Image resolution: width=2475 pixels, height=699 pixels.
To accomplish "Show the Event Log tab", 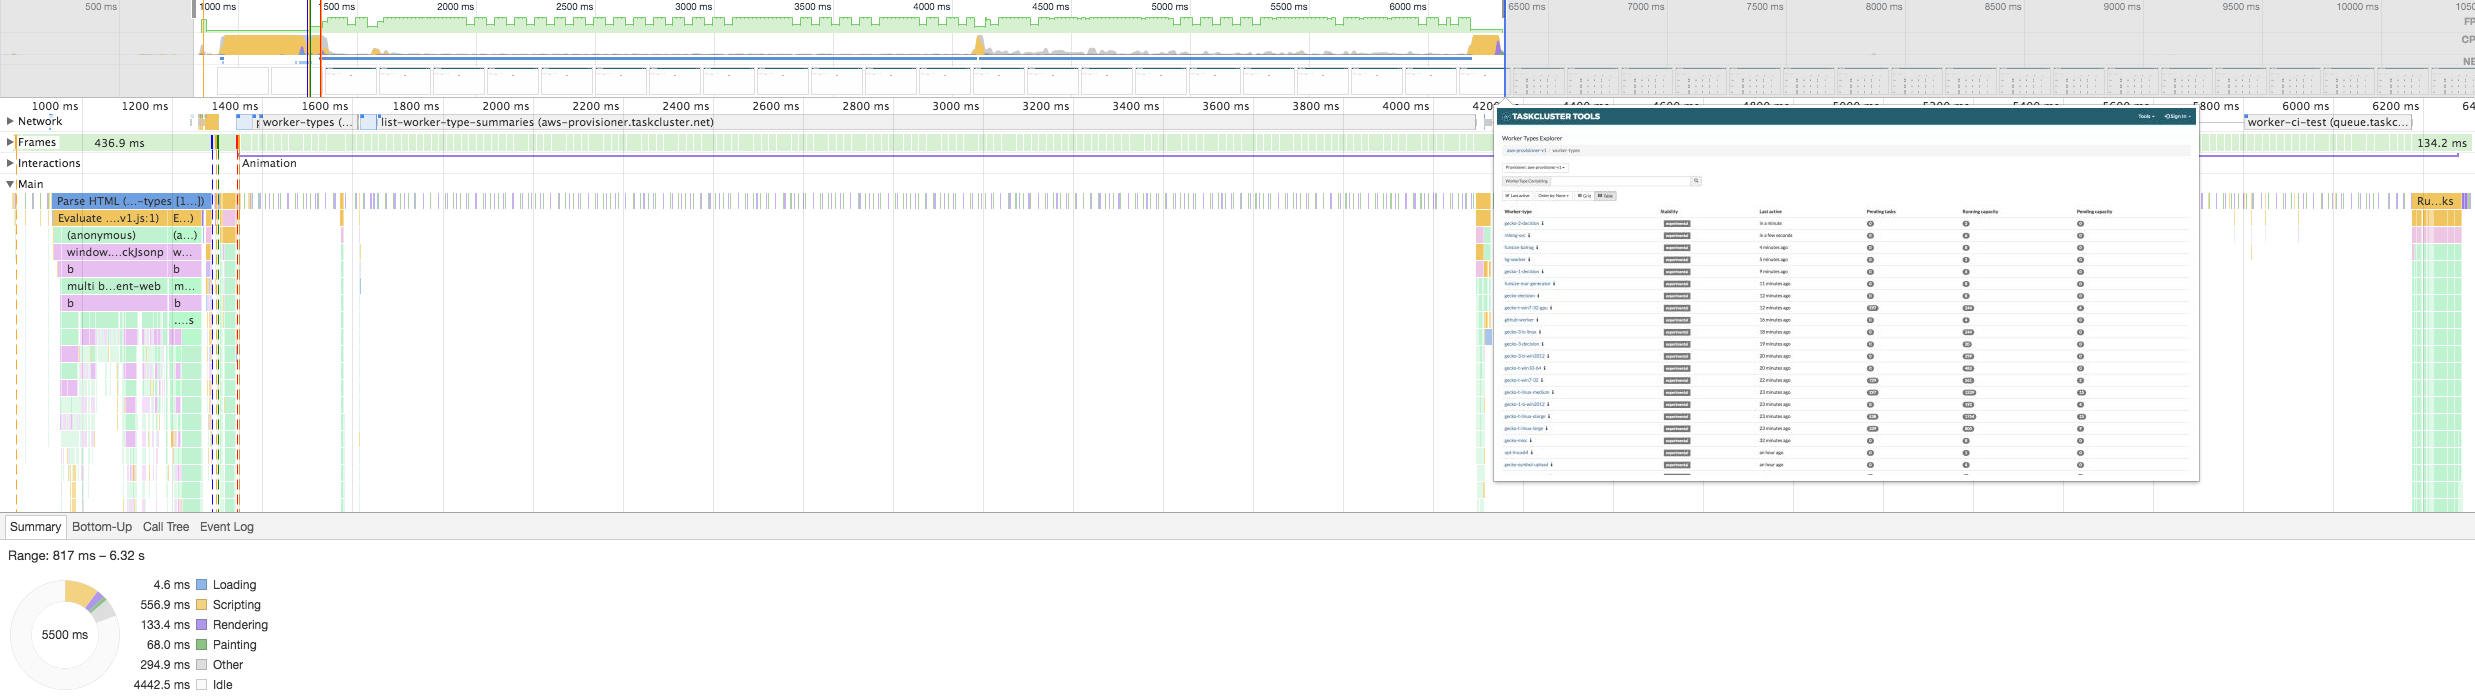I will tap(227, 527).
